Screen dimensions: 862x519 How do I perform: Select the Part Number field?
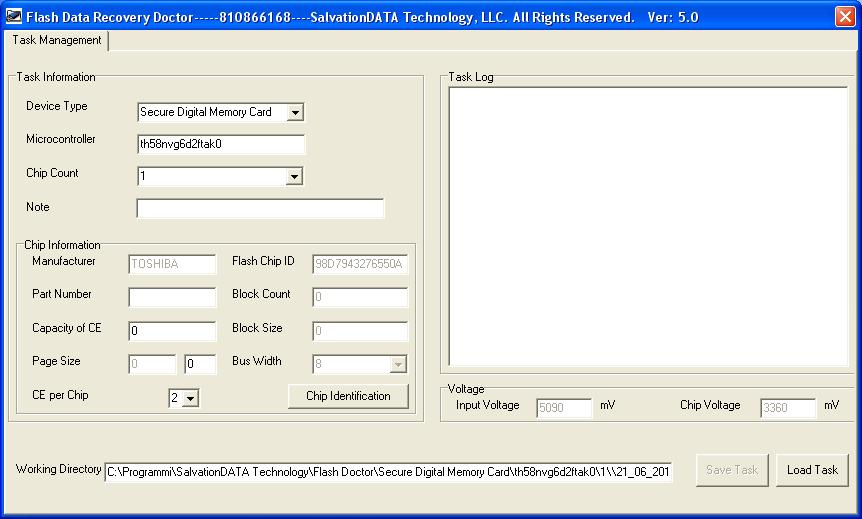point(172,297)
